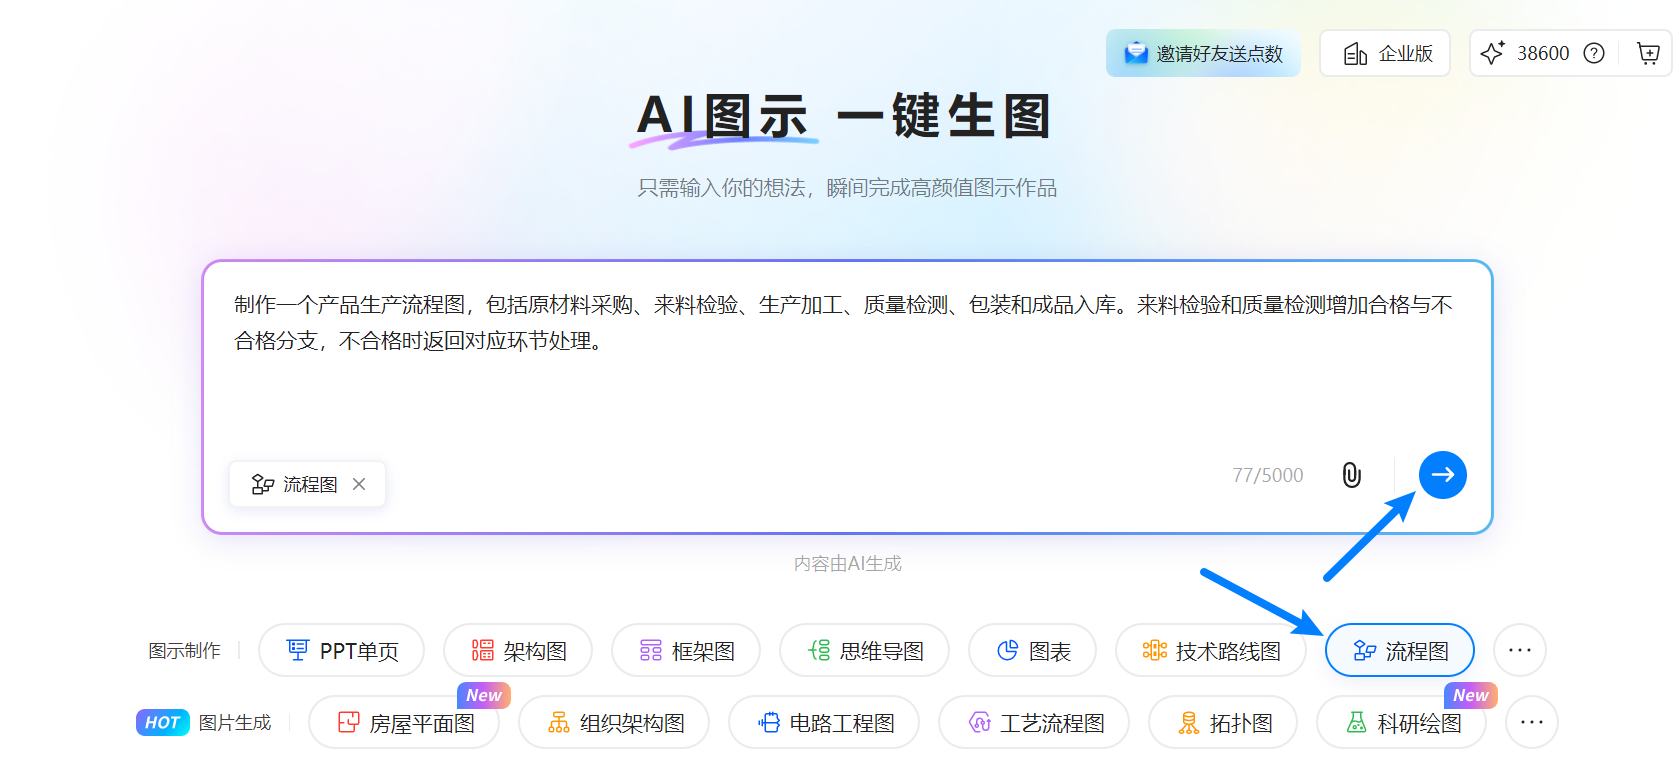Screen dimensions: 1679x771
Task: Remove the 流程图 tag from the input
Action: pyautogui.click(x=359, y=484)
